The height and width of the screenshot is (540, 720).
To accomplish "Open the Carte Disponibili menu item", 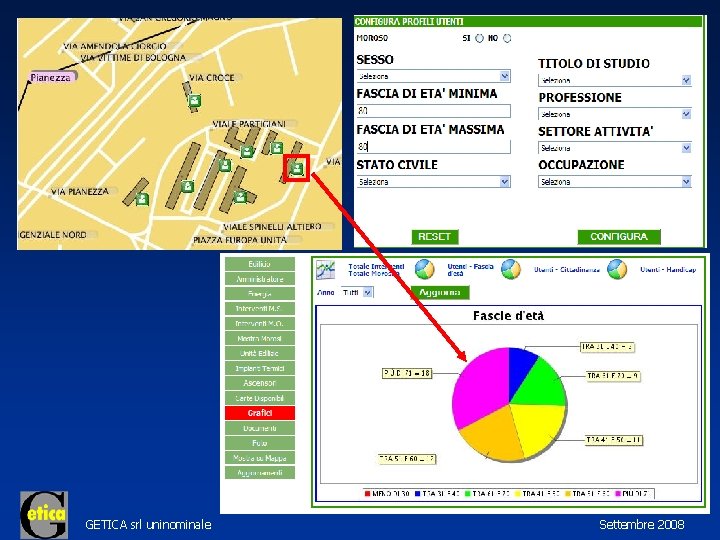I will 259,398.
